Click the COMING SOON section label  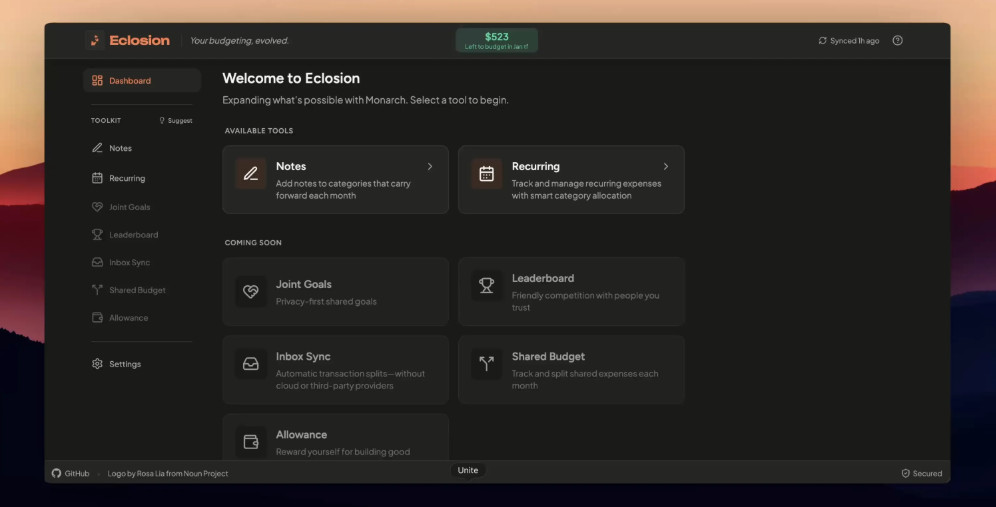[x=253, y=243]
